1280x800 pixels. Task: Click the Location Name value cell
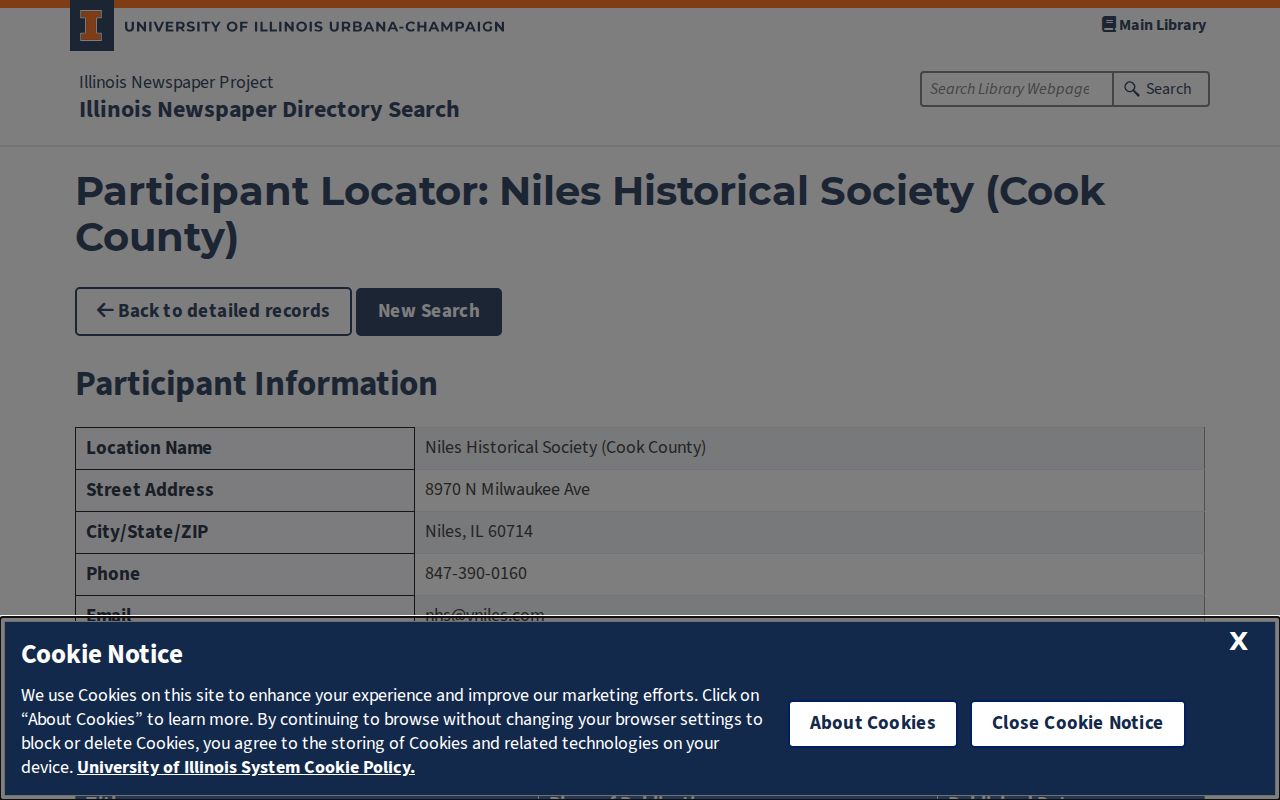click(x=809, y=448)
